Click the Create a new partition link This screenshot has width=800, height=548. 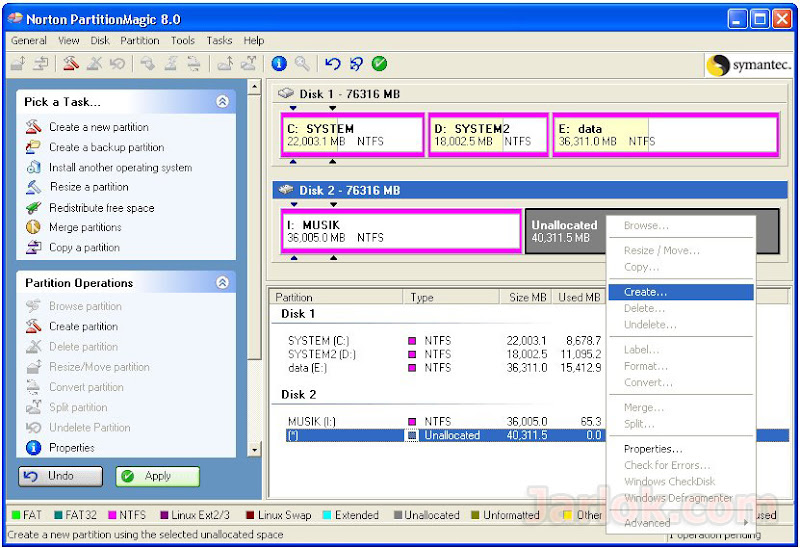click(99, 127)
